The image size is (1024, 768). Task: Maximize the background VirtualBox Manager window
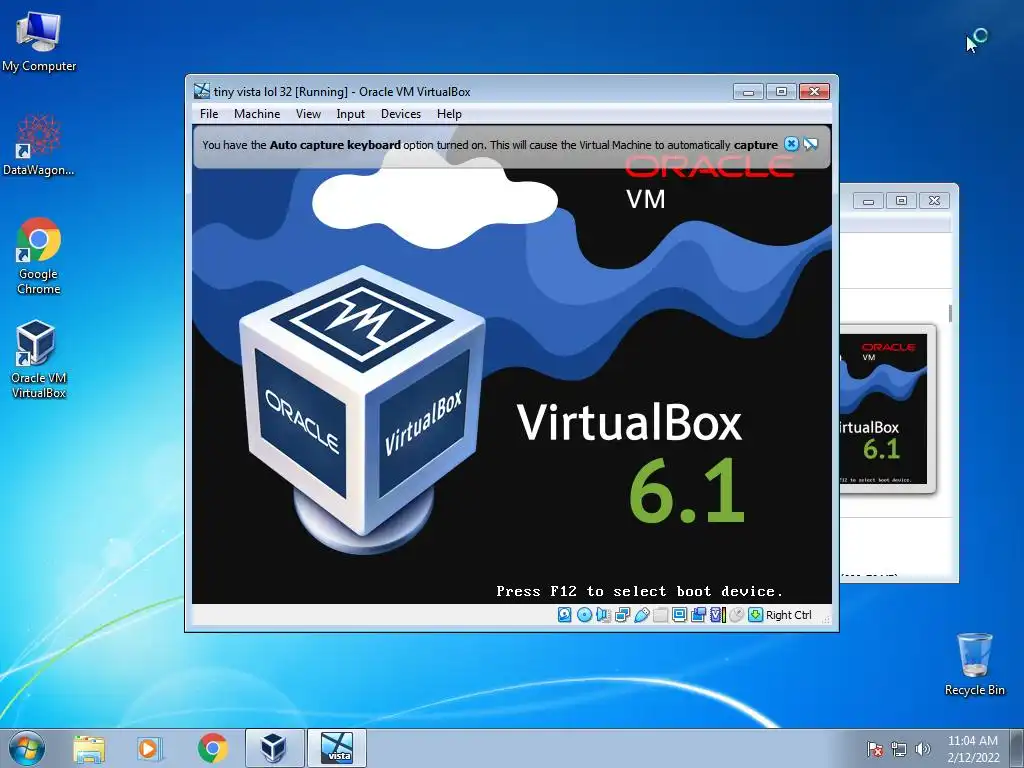(x=901, y=201)
